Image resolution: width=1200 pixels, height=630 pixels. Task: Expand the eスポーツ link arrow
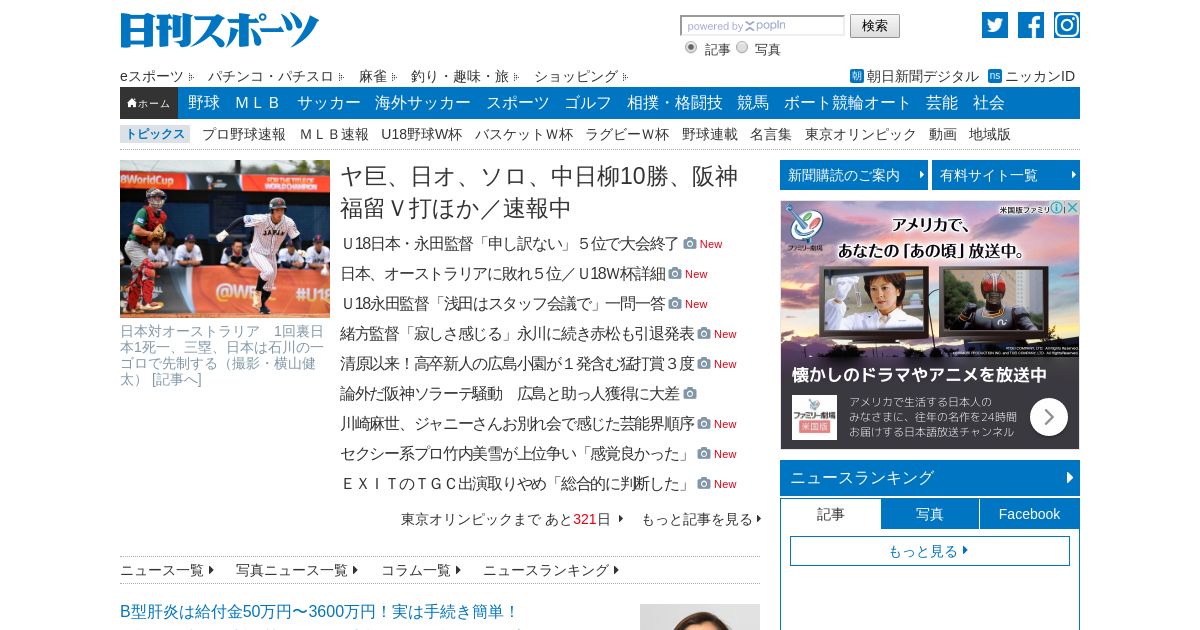tap(191, 76)
